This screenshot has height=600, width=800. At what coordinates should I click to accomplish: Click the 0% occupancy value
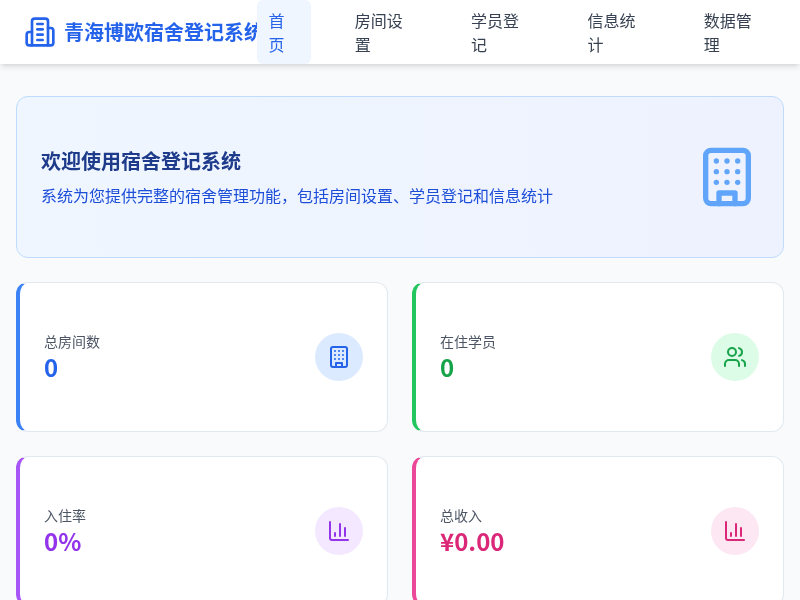click(63, 542)
